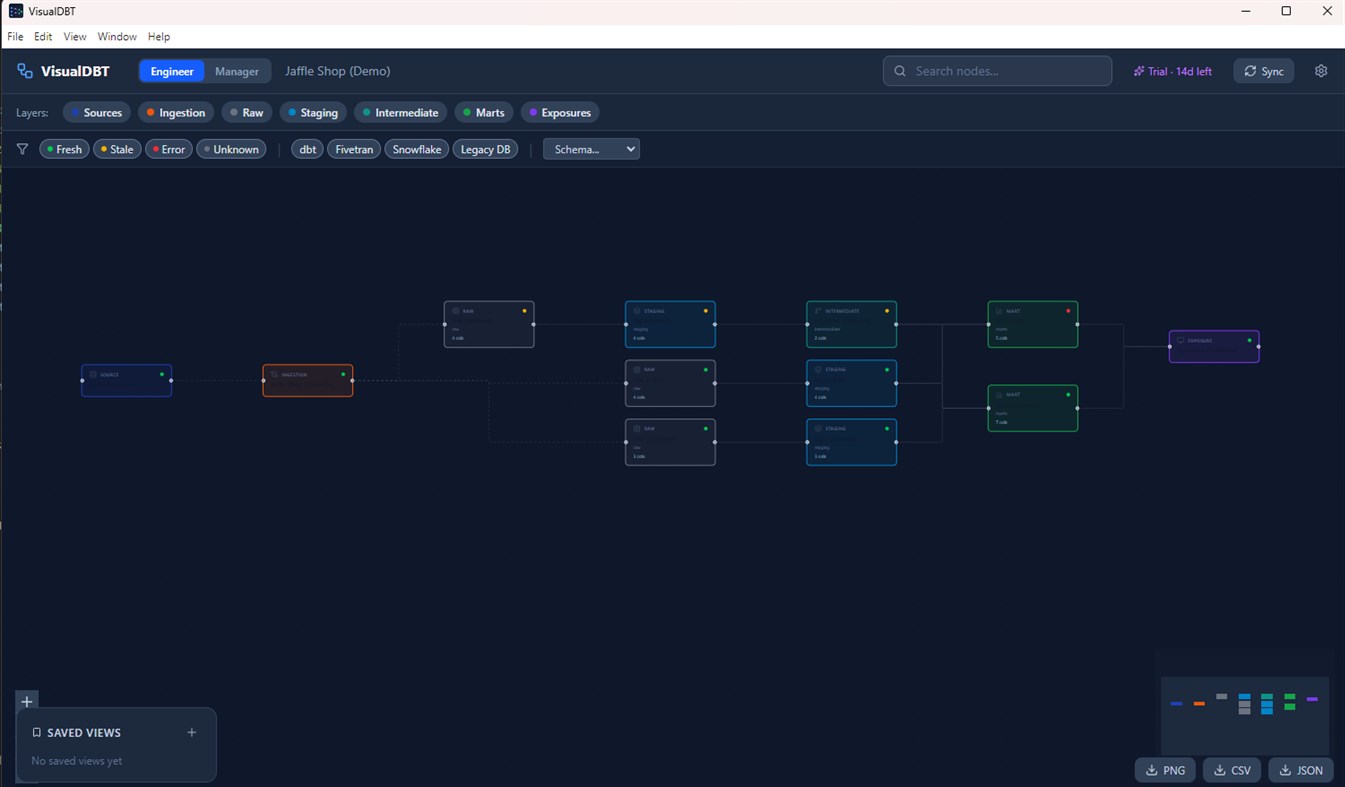Toggle the Intermediate layer chip

point(400,112)
